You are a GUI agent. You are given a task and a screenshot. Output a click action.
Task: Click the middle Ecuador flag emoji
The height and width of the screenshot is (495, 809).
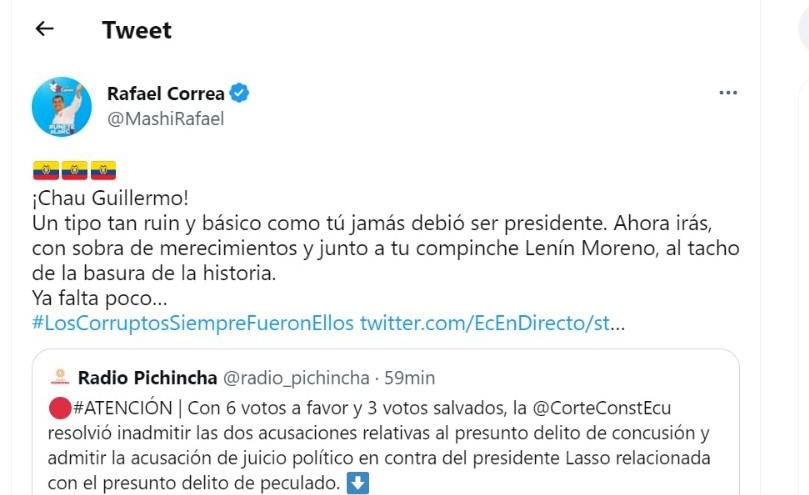[74, 170]
